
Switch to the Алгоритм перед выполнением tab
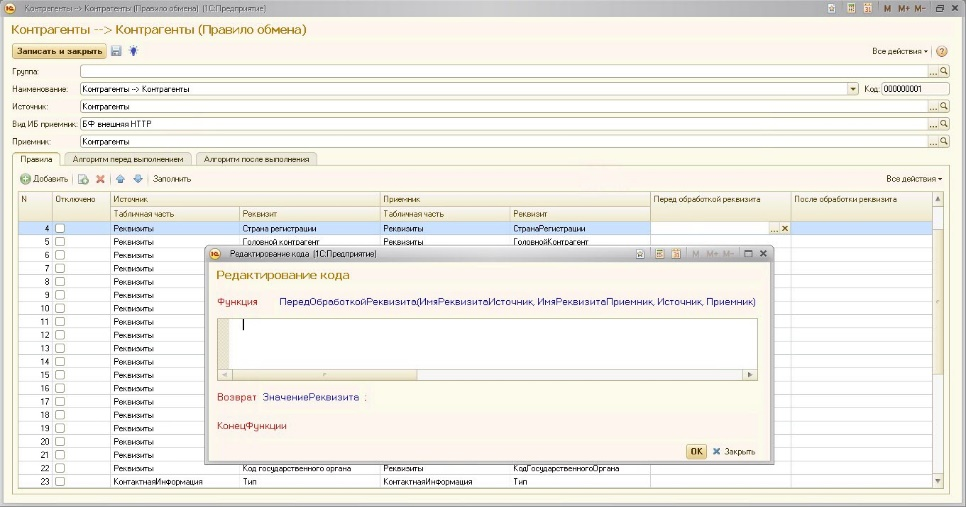pos(127,159)
